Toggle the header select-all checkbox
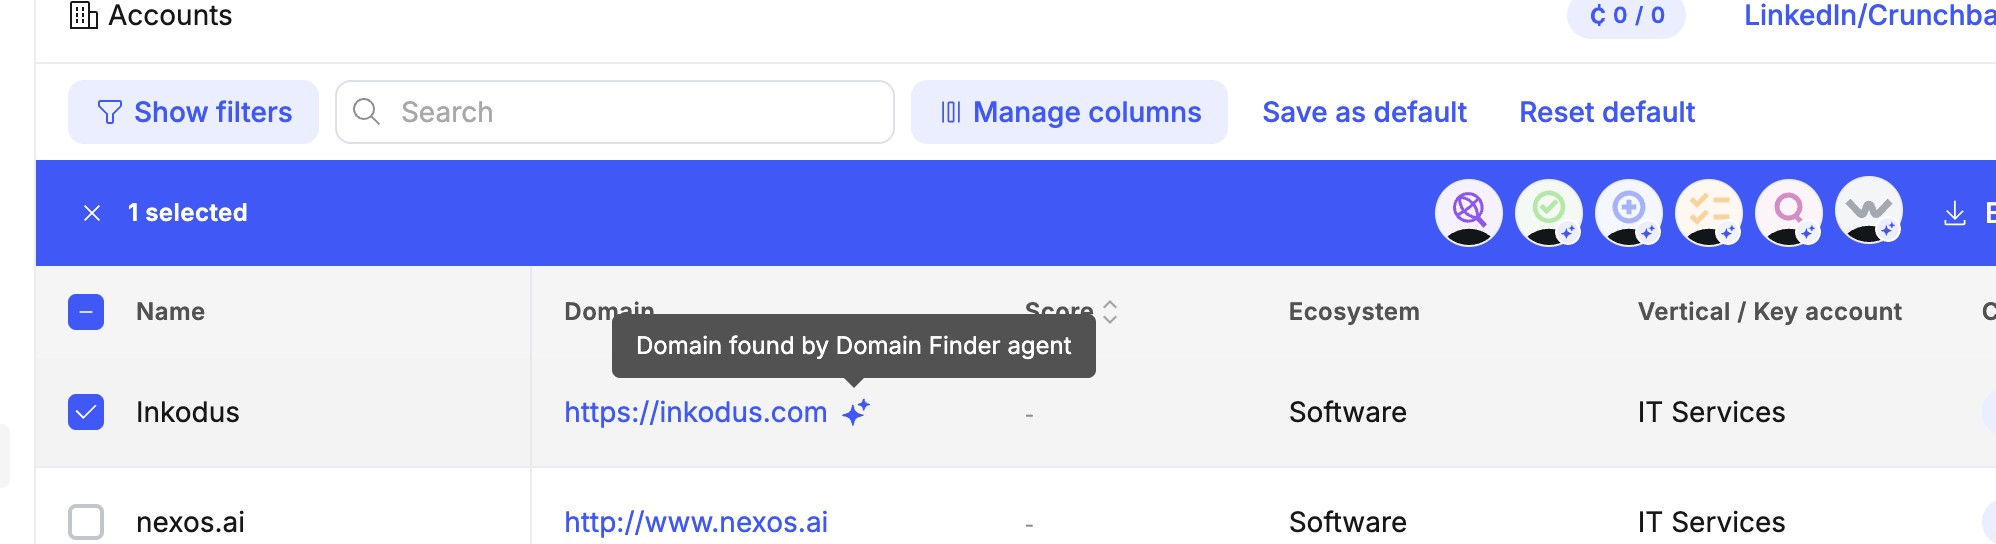The image size is (1996, 544). tap(86, 312)
